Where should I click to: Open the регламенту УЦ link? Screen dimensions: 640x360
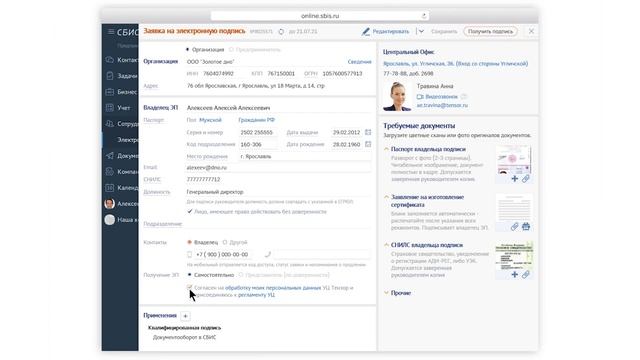(256, 295)
